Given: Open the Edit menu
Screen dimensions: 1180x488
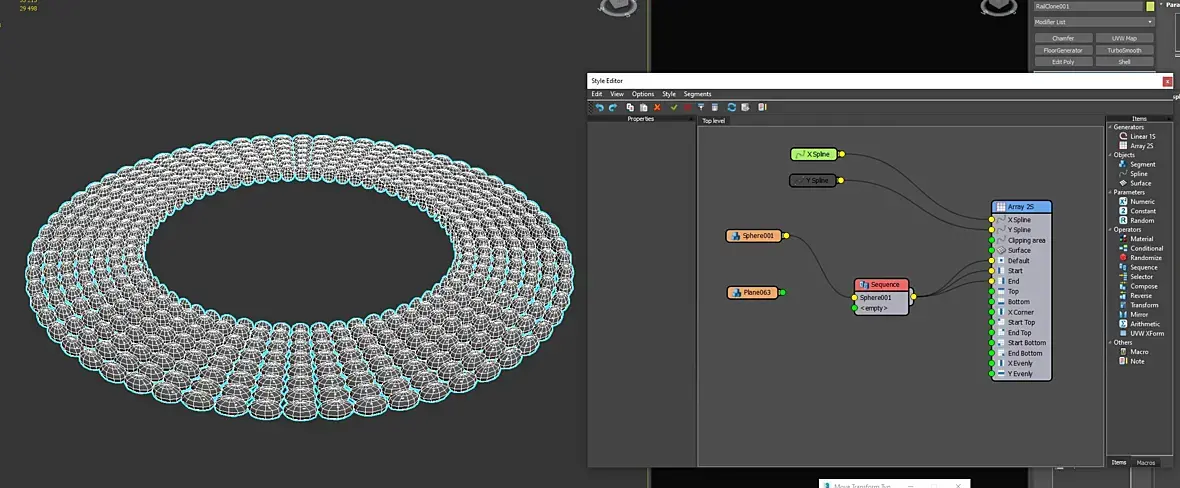Looking at the screenshot, I should pos(596,94).
